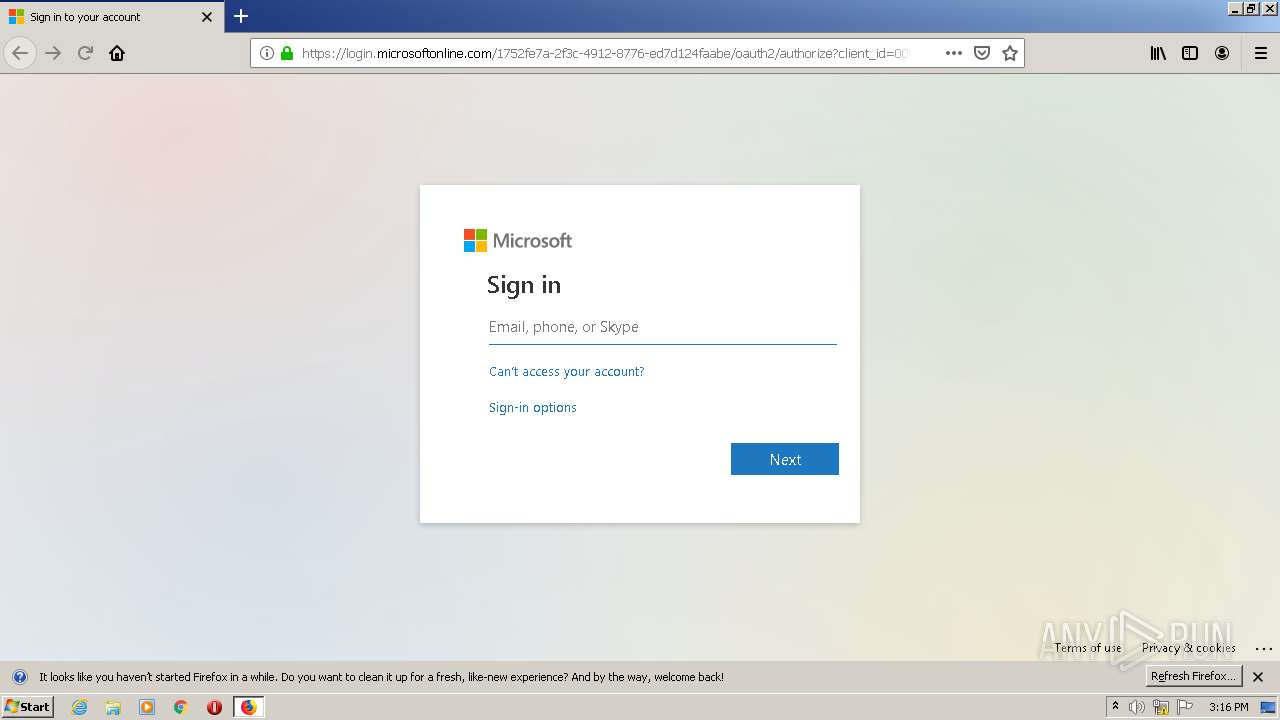The image size is (1280, 720).
Task: Open Privacy & cookies link
Action: tap(1189, 648)
